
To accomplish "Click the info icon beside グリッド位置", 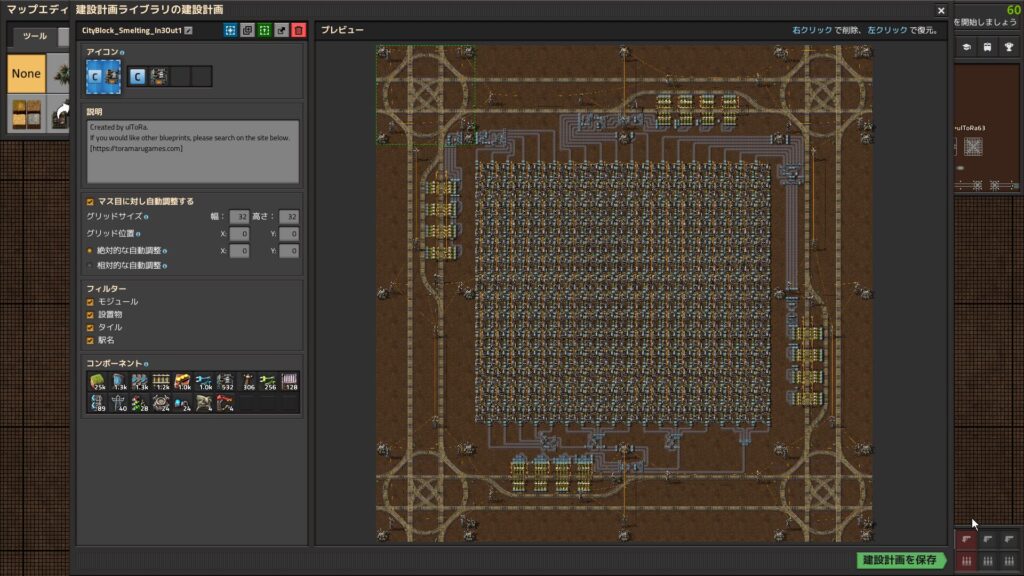I will 138,234.
